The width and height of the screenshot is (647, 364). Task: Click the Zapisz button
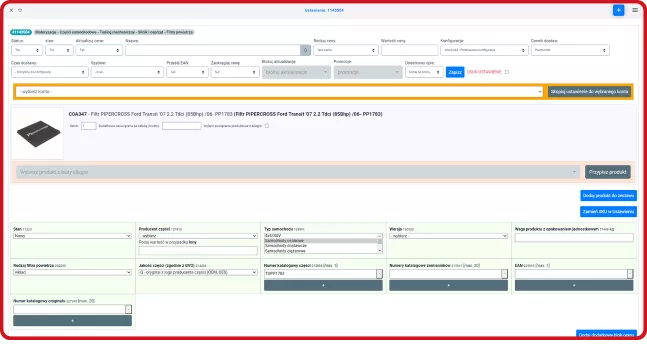tap(455, 72)
